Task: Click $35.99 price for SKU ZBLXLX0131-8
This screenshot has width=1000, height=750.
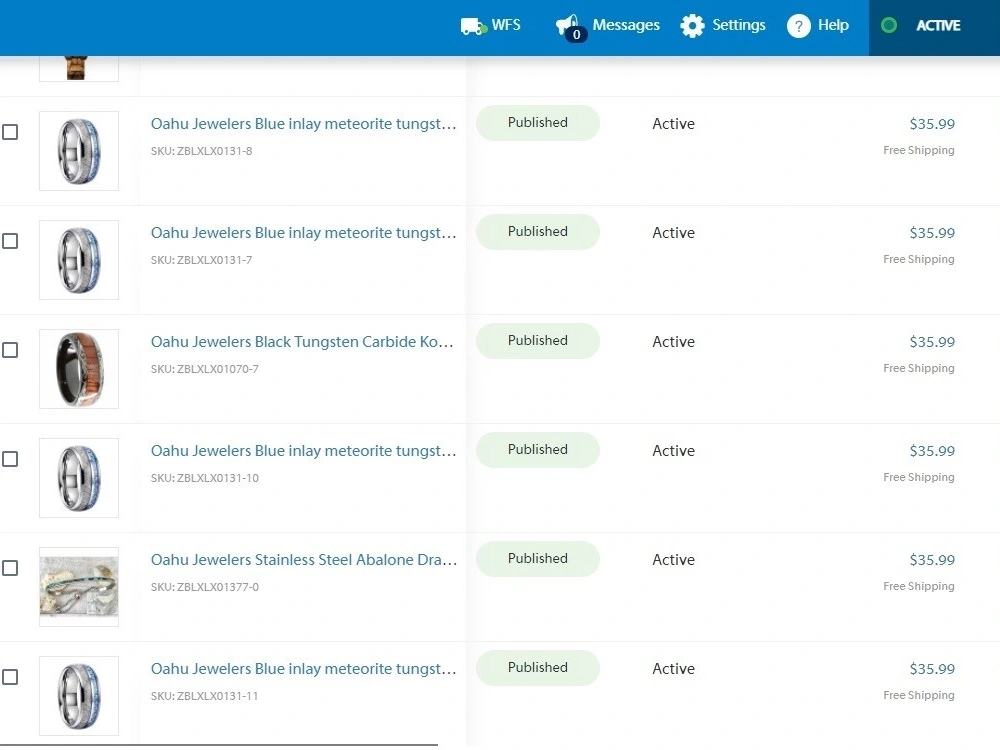Action: tap(932, 124)
